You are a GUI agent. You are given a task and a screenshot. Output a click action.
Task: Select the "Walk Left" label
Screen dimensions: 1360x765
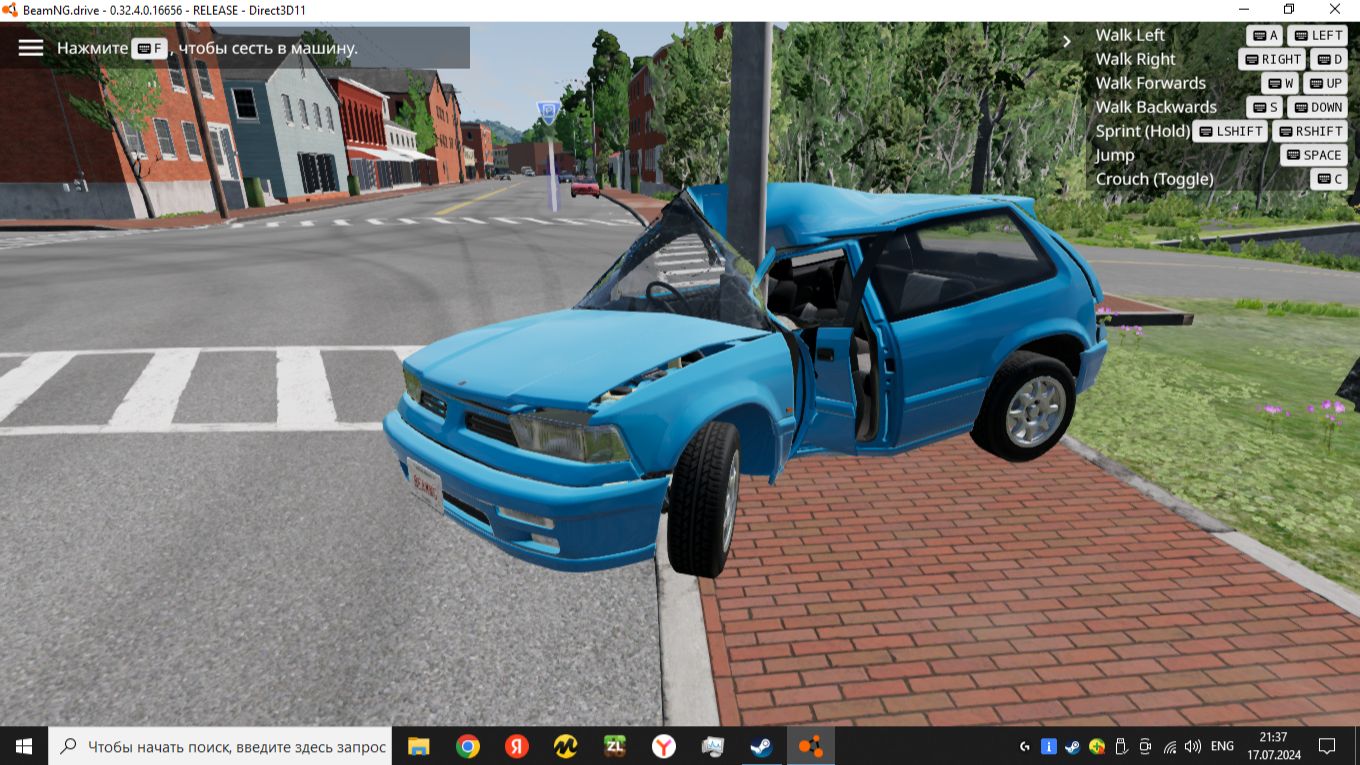click(x=1130, y=35)
